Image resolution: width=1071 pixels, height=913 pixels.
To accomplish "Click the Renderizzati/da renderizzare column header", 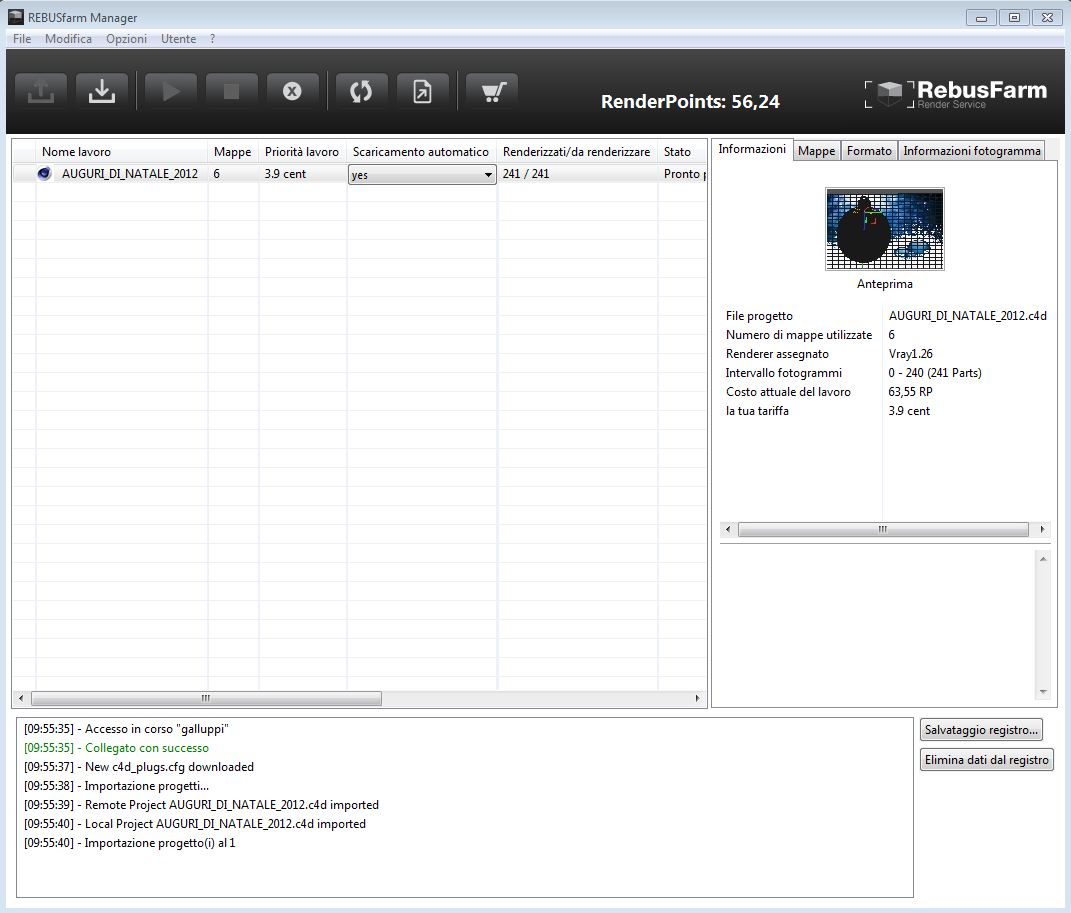I will click(x=577, y=152).
